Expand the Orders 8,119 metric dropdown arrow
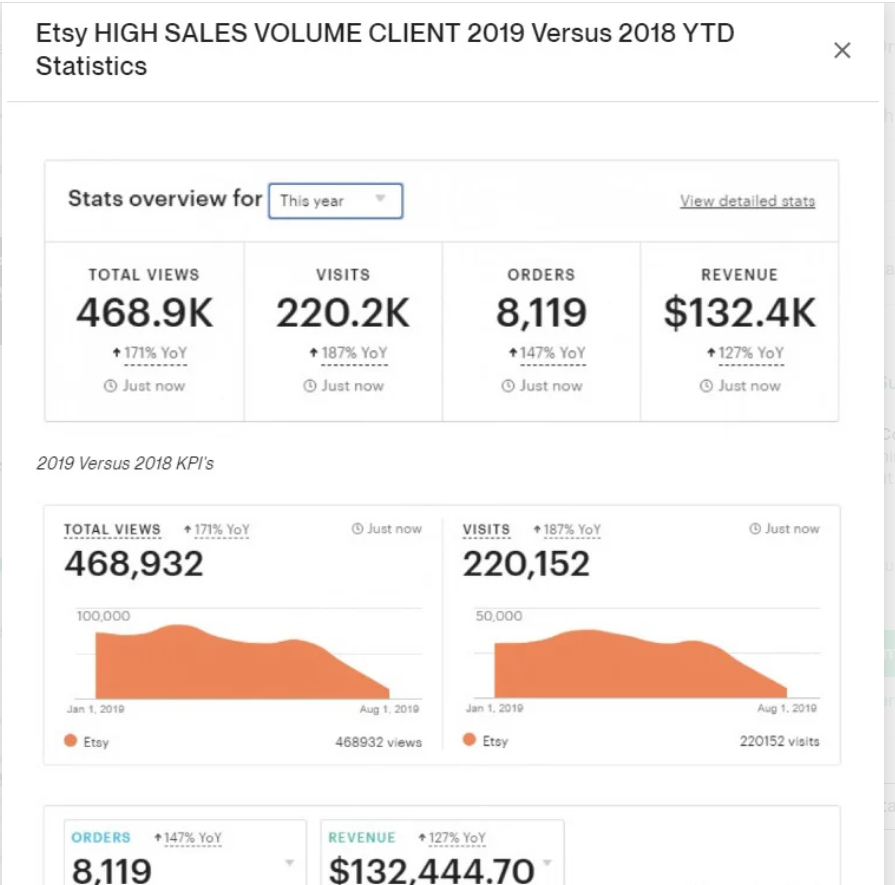Screen dimensions: 895x885 (290, 862)
